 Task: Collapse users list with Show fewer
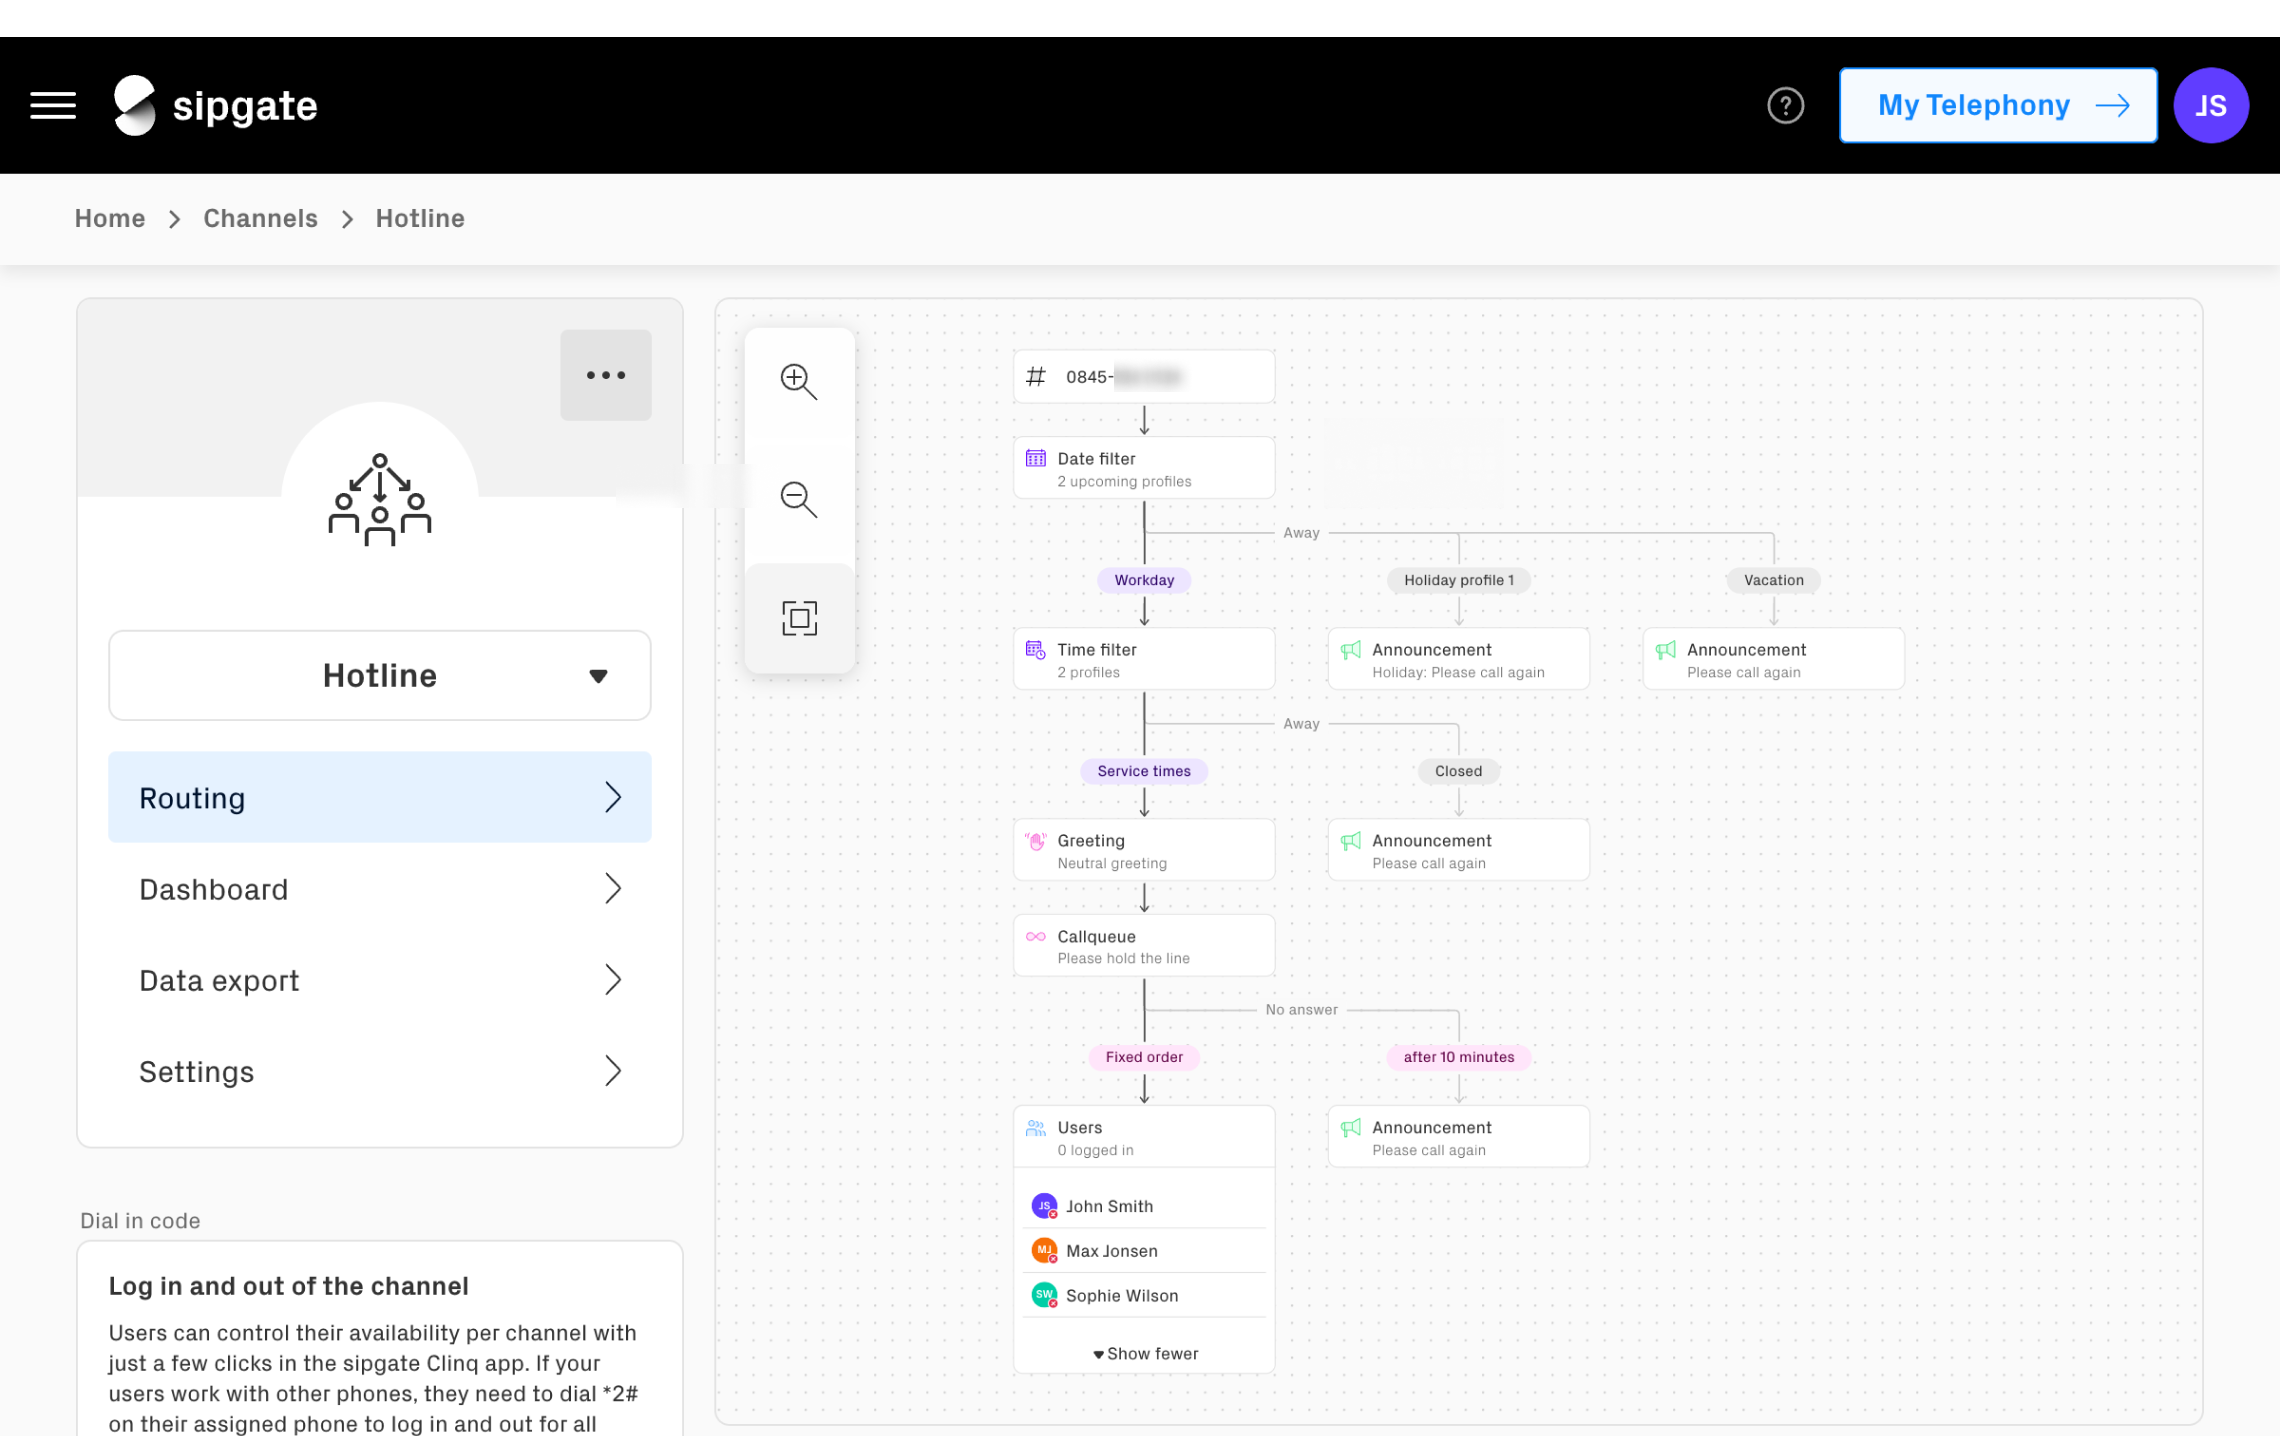click(x=1145, y=1354)
